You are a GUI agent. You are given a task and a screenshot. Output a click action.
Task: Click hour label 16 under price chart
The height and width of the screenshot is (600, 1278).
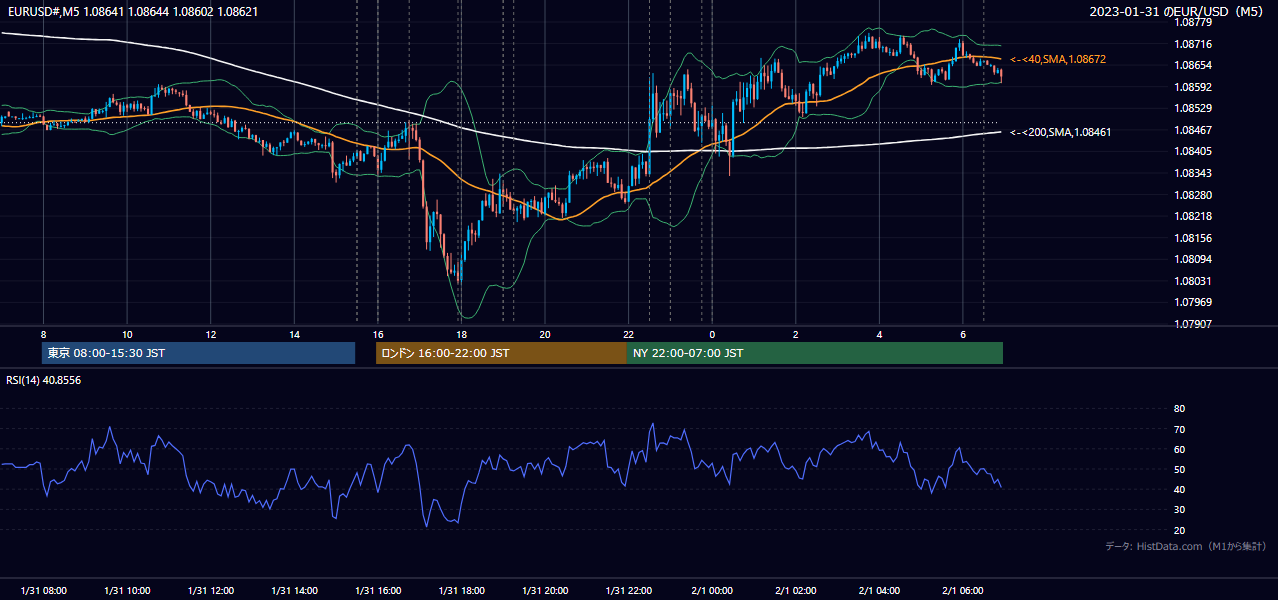click(x=378, y=334)
